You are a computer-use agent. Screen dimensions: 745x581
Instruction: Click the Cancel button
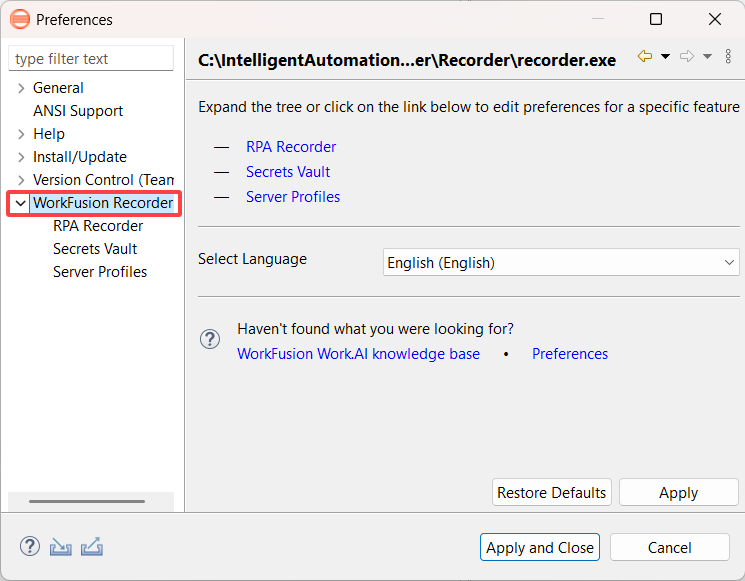point(669,547)
